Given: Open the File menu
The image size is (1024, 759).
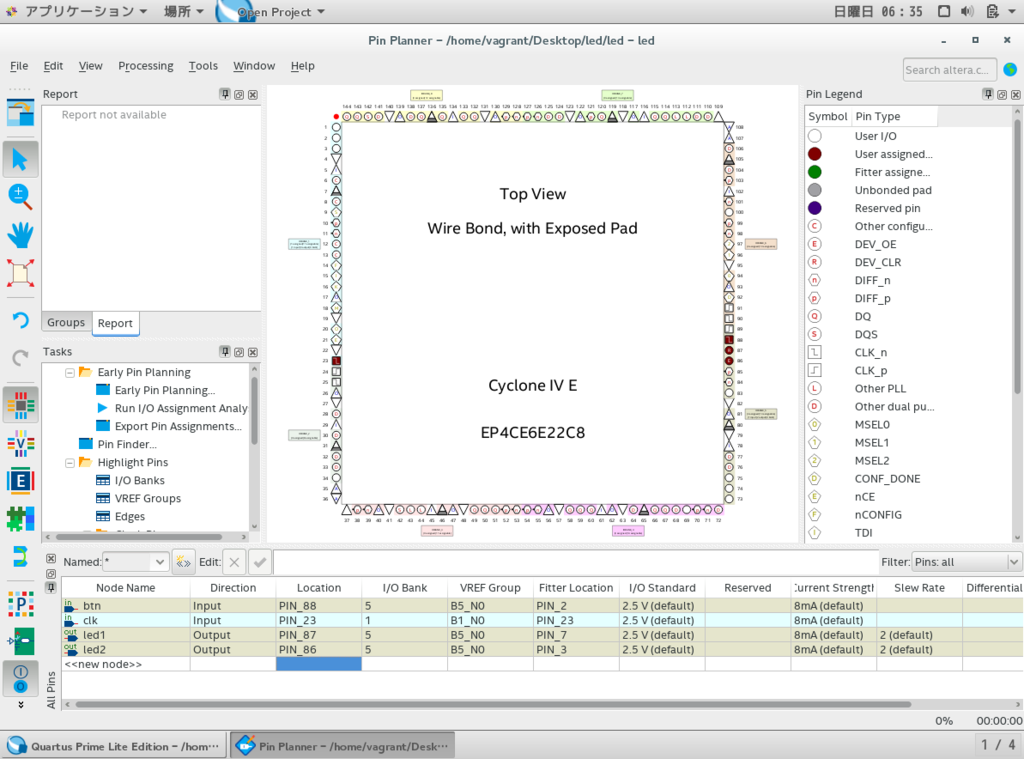Looking at the screenshot, I should point(19,65).
